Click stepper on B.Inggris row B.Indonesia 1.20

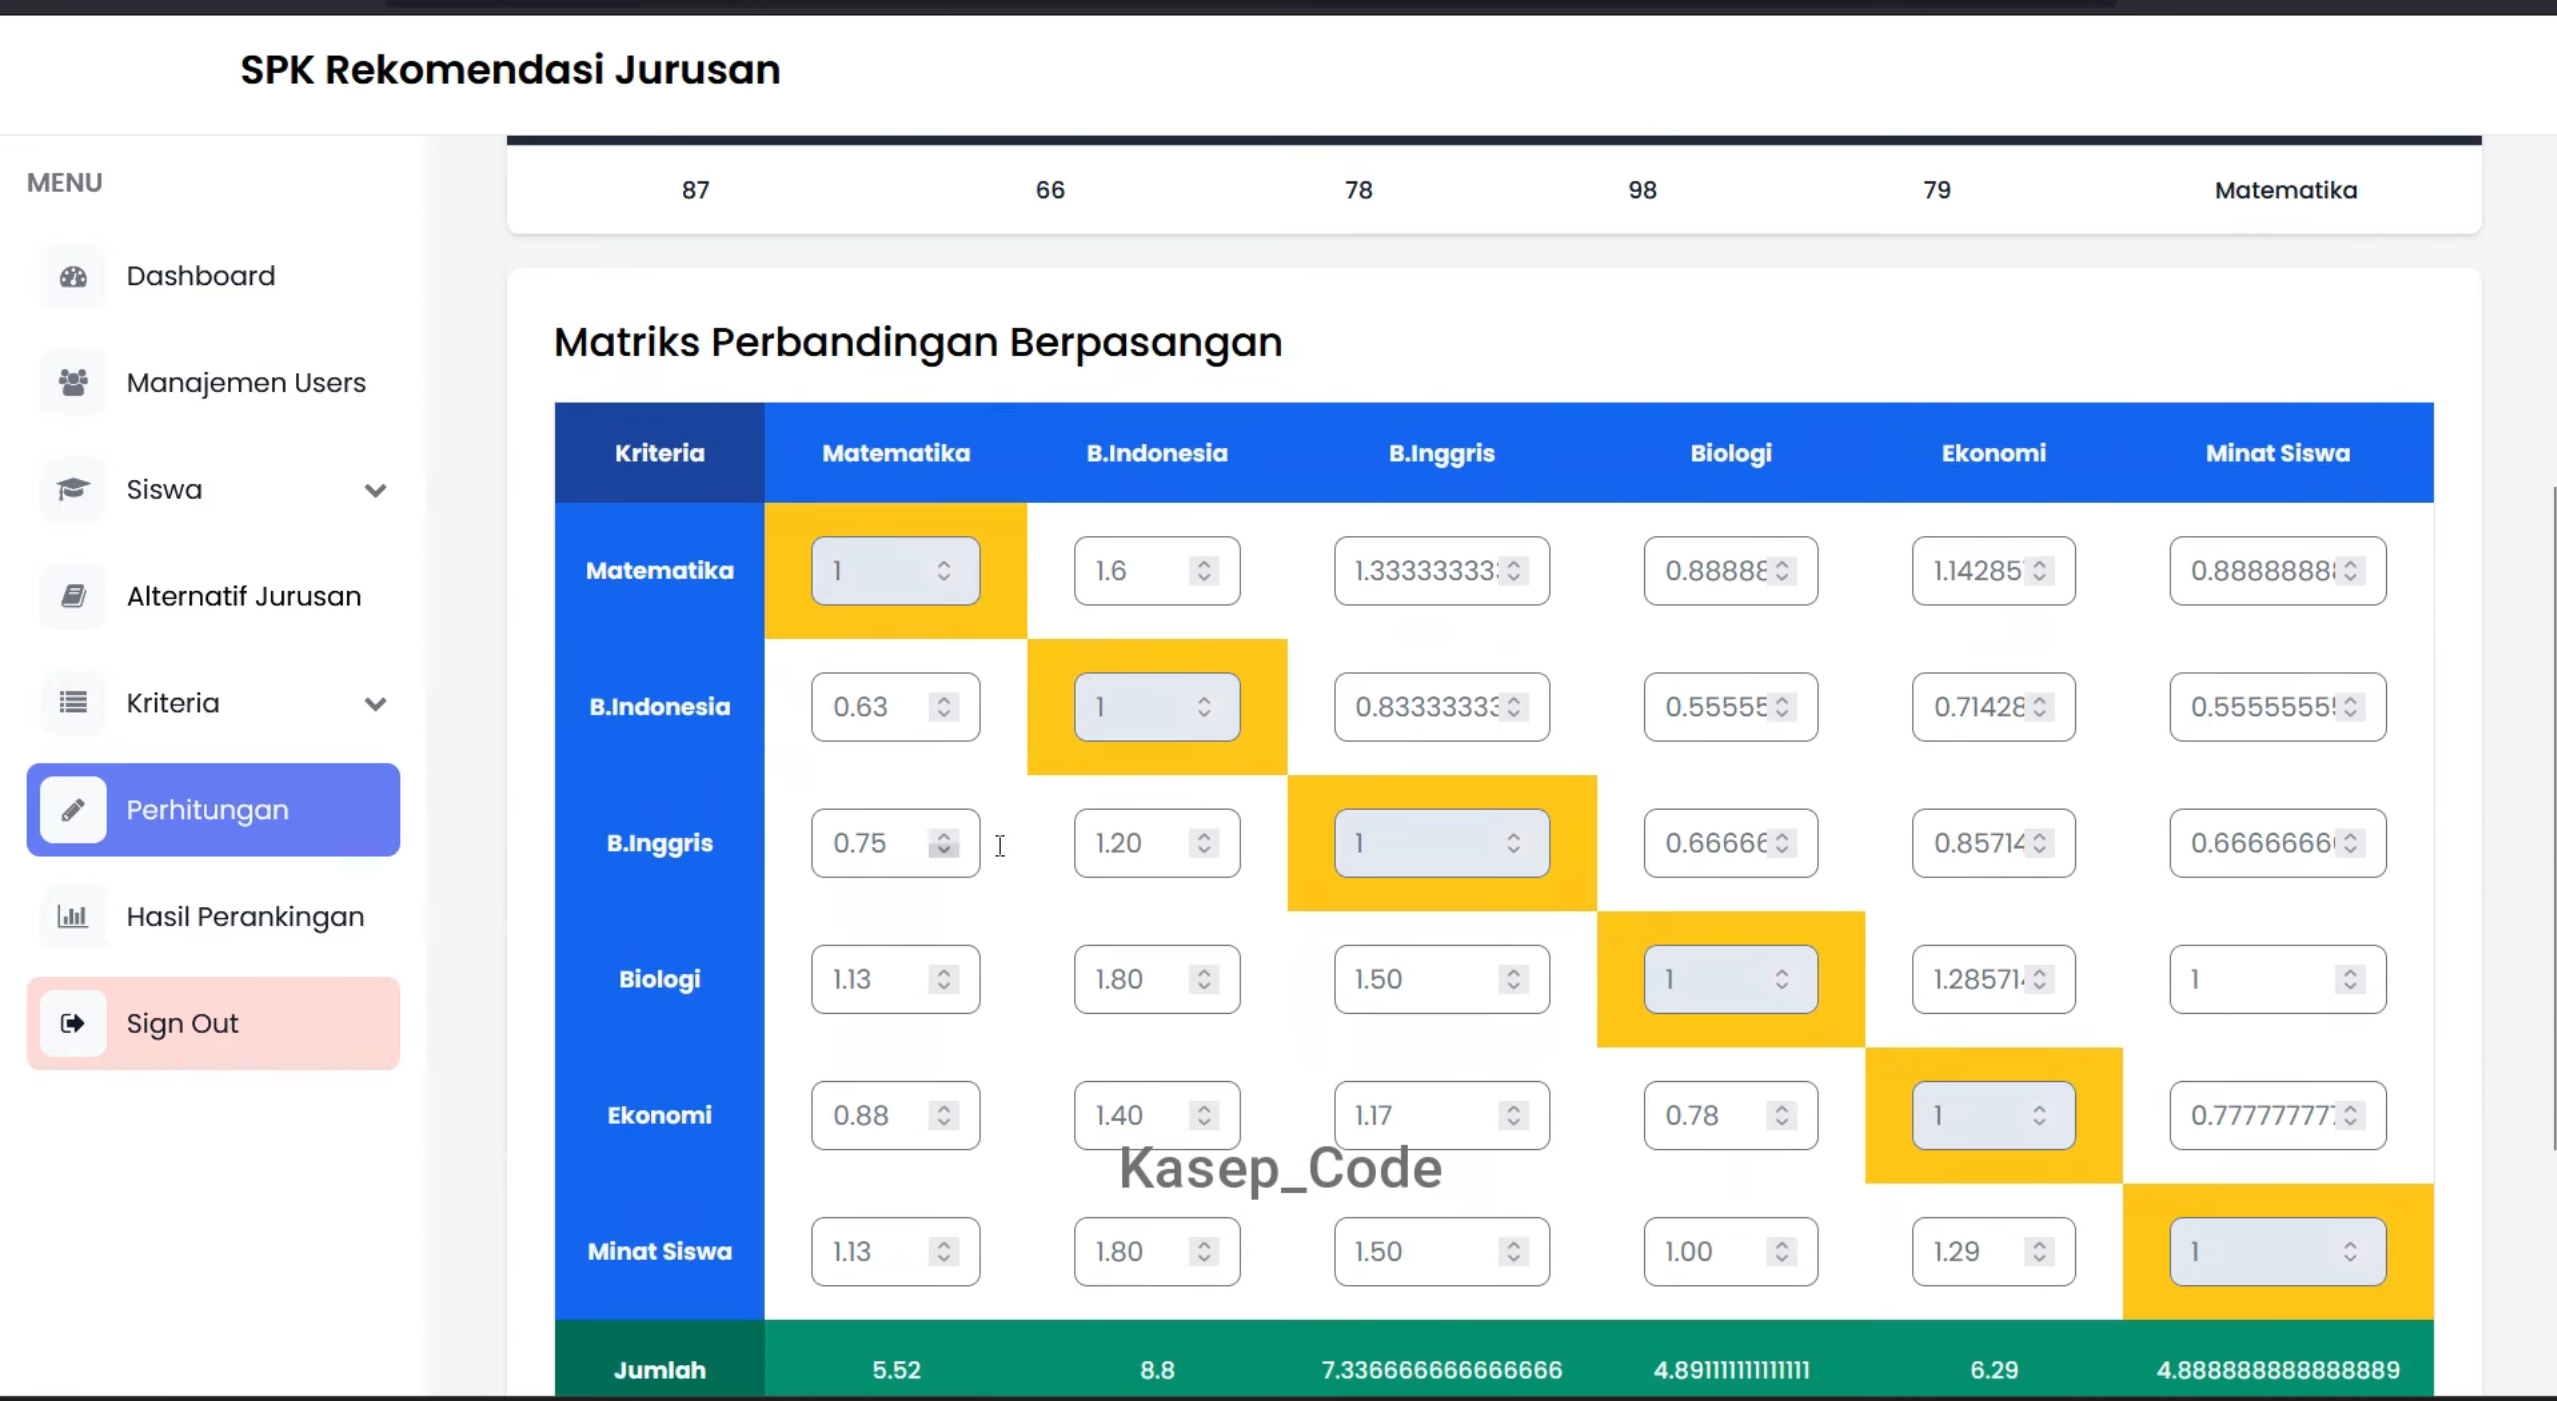(1204, 843)
